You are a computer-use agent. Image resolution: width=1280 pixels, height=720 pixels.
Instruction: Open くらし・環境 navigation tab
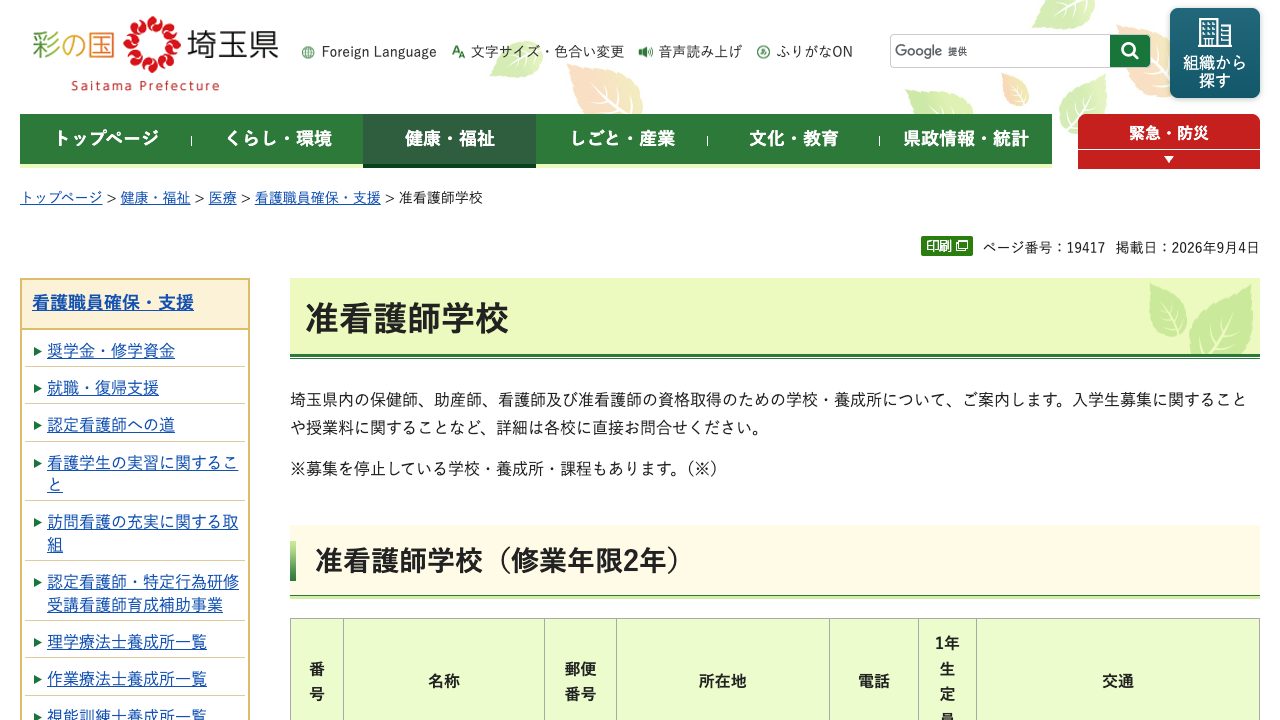[x=278, y=139]
